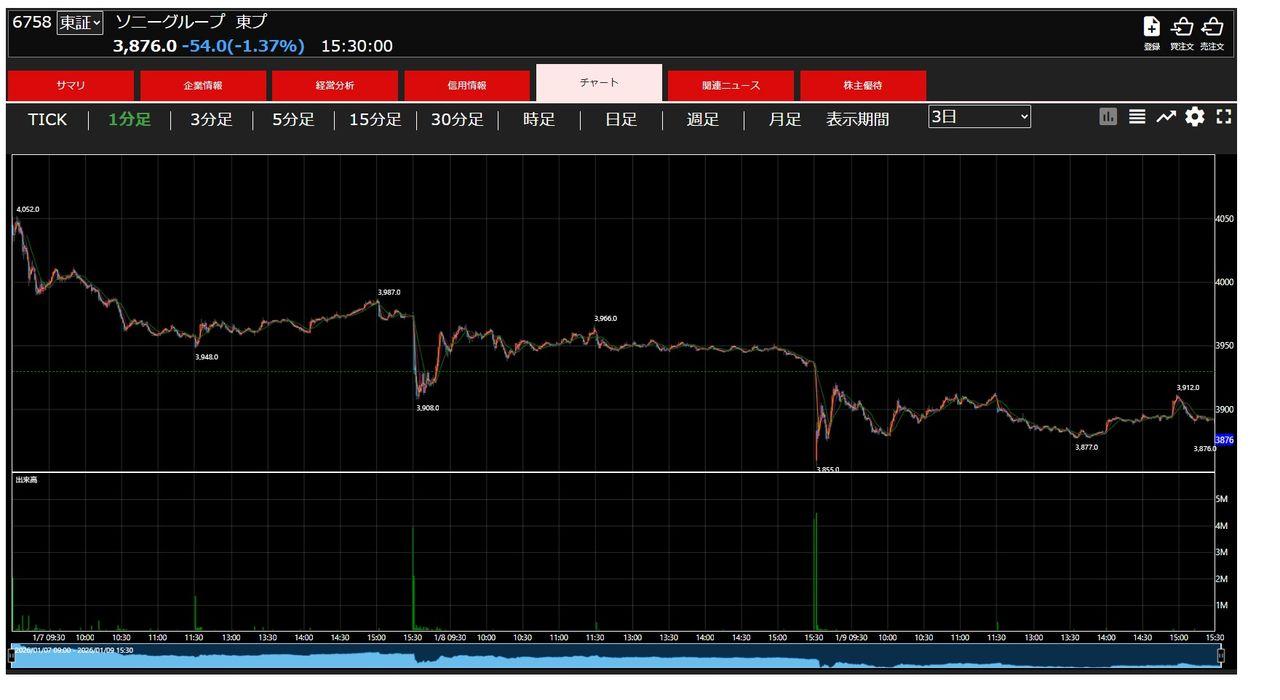Open chart settings gear icon

pyautogui.click(x=1194, y=117)
